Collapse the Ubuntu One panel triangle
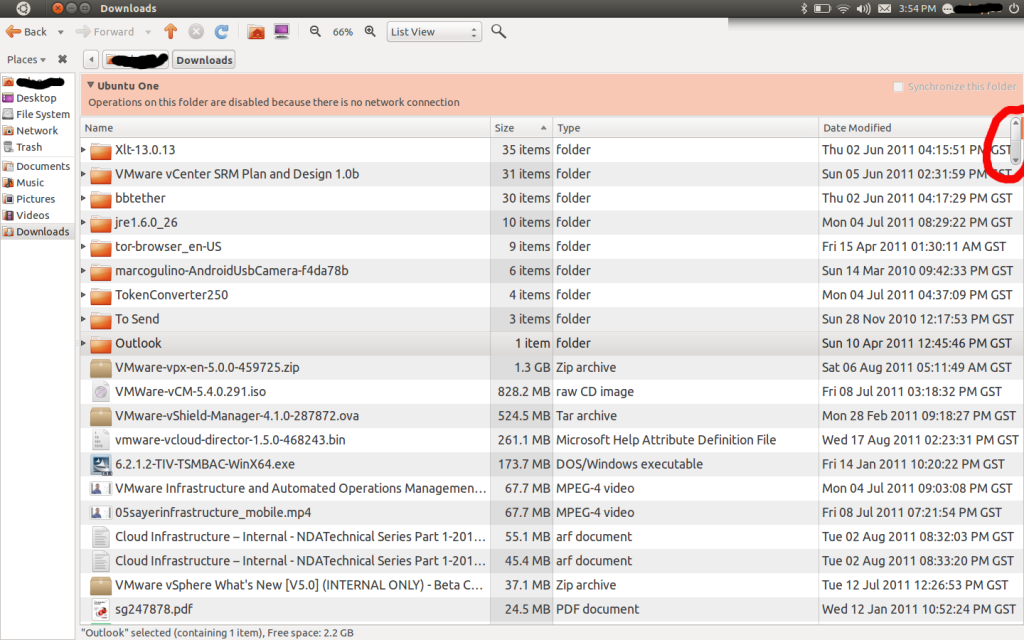This screenshot has width=1024, height=640. coord(91,86)
